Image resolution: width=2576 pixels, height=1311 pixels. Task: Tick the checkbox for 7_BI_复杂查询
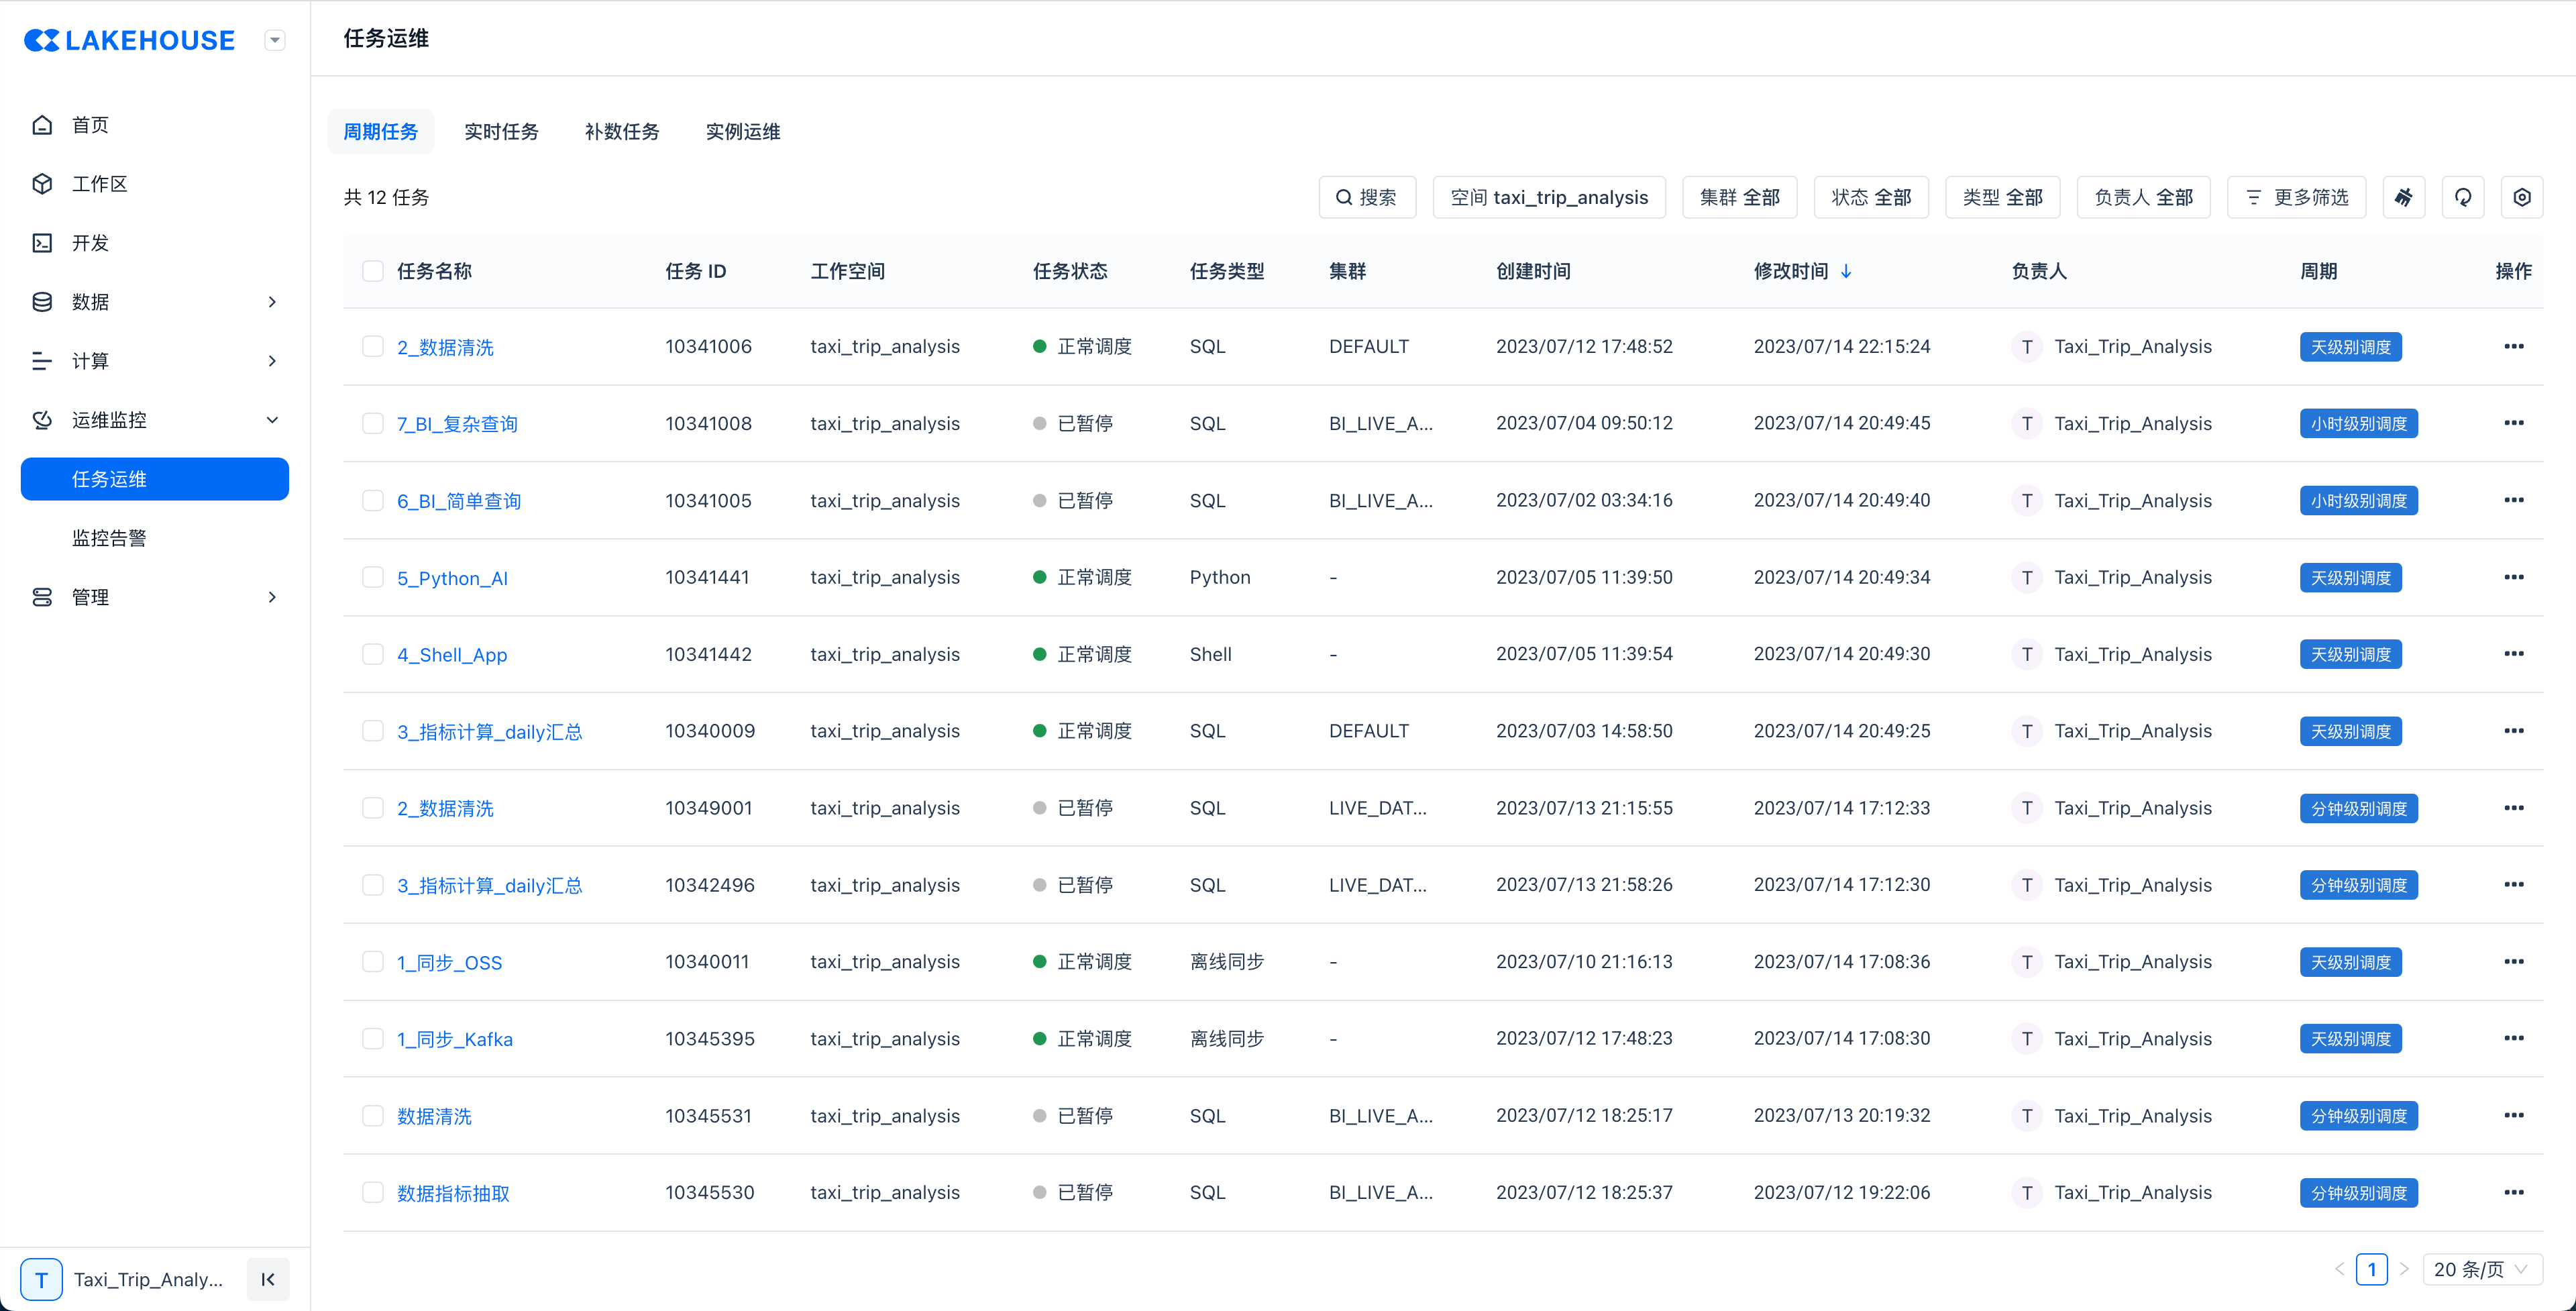[x=373, y=423]
